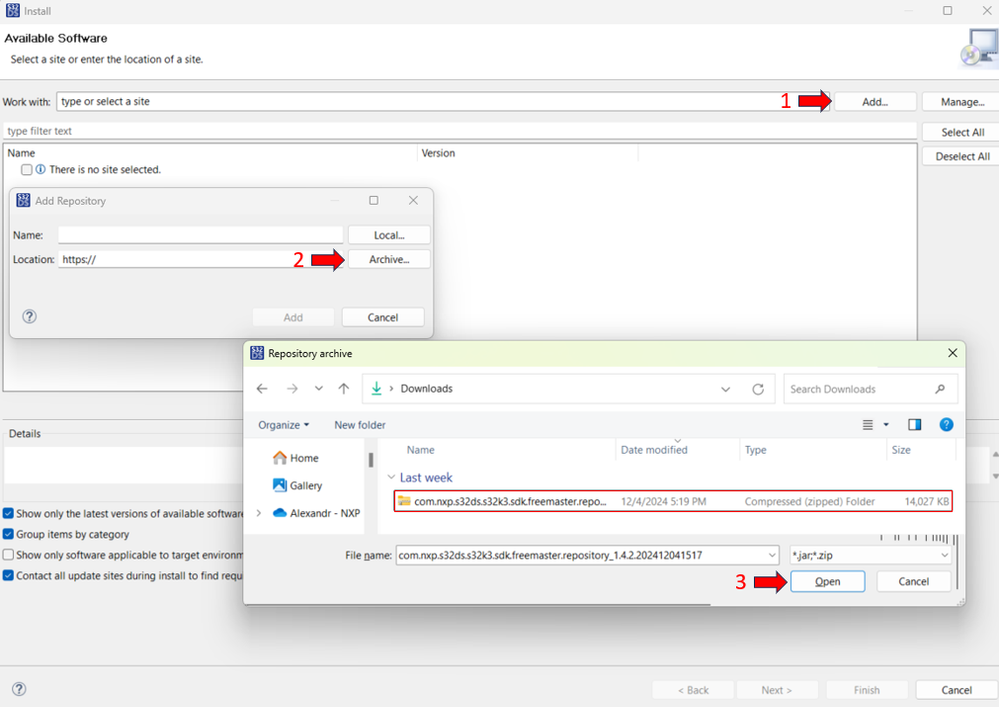Collapse the 'Last week' group

[x=391, y=477]
